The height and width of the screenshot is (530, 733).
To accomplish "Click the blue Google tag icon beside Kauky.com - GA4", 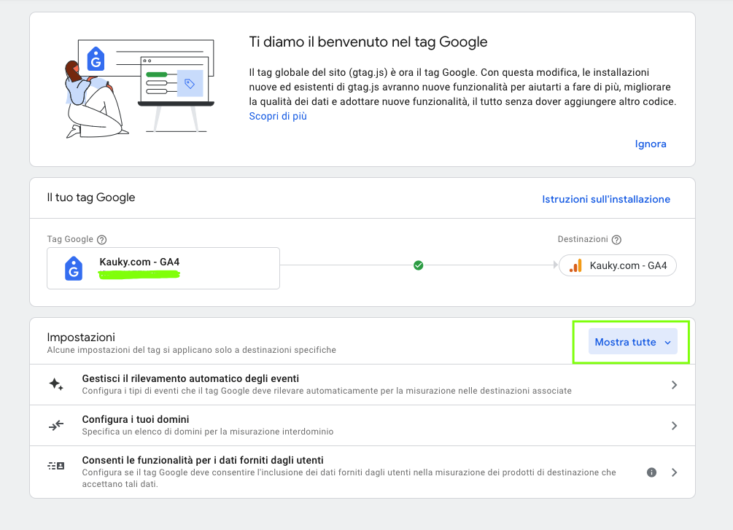I will pyautogui.click(x=73, y=268).
